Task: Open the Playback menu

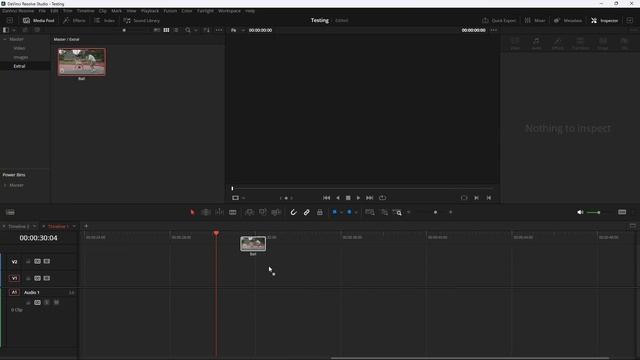Action: (150, 11)
